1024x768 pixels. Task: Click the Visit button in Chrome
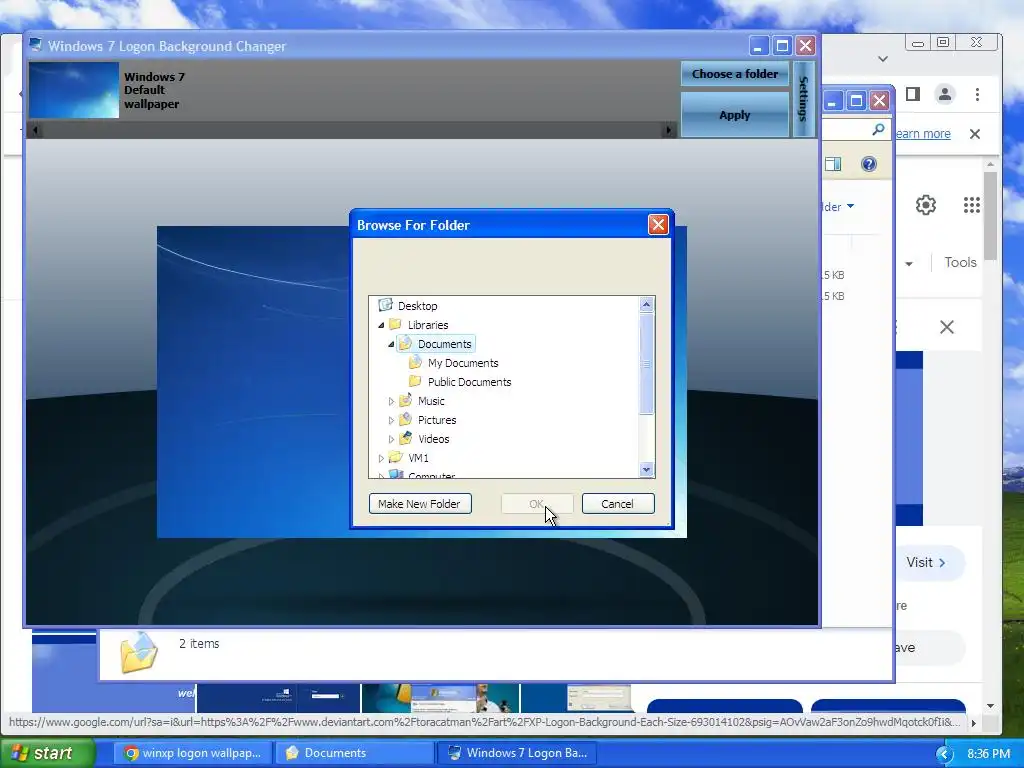tap(926, 562)
